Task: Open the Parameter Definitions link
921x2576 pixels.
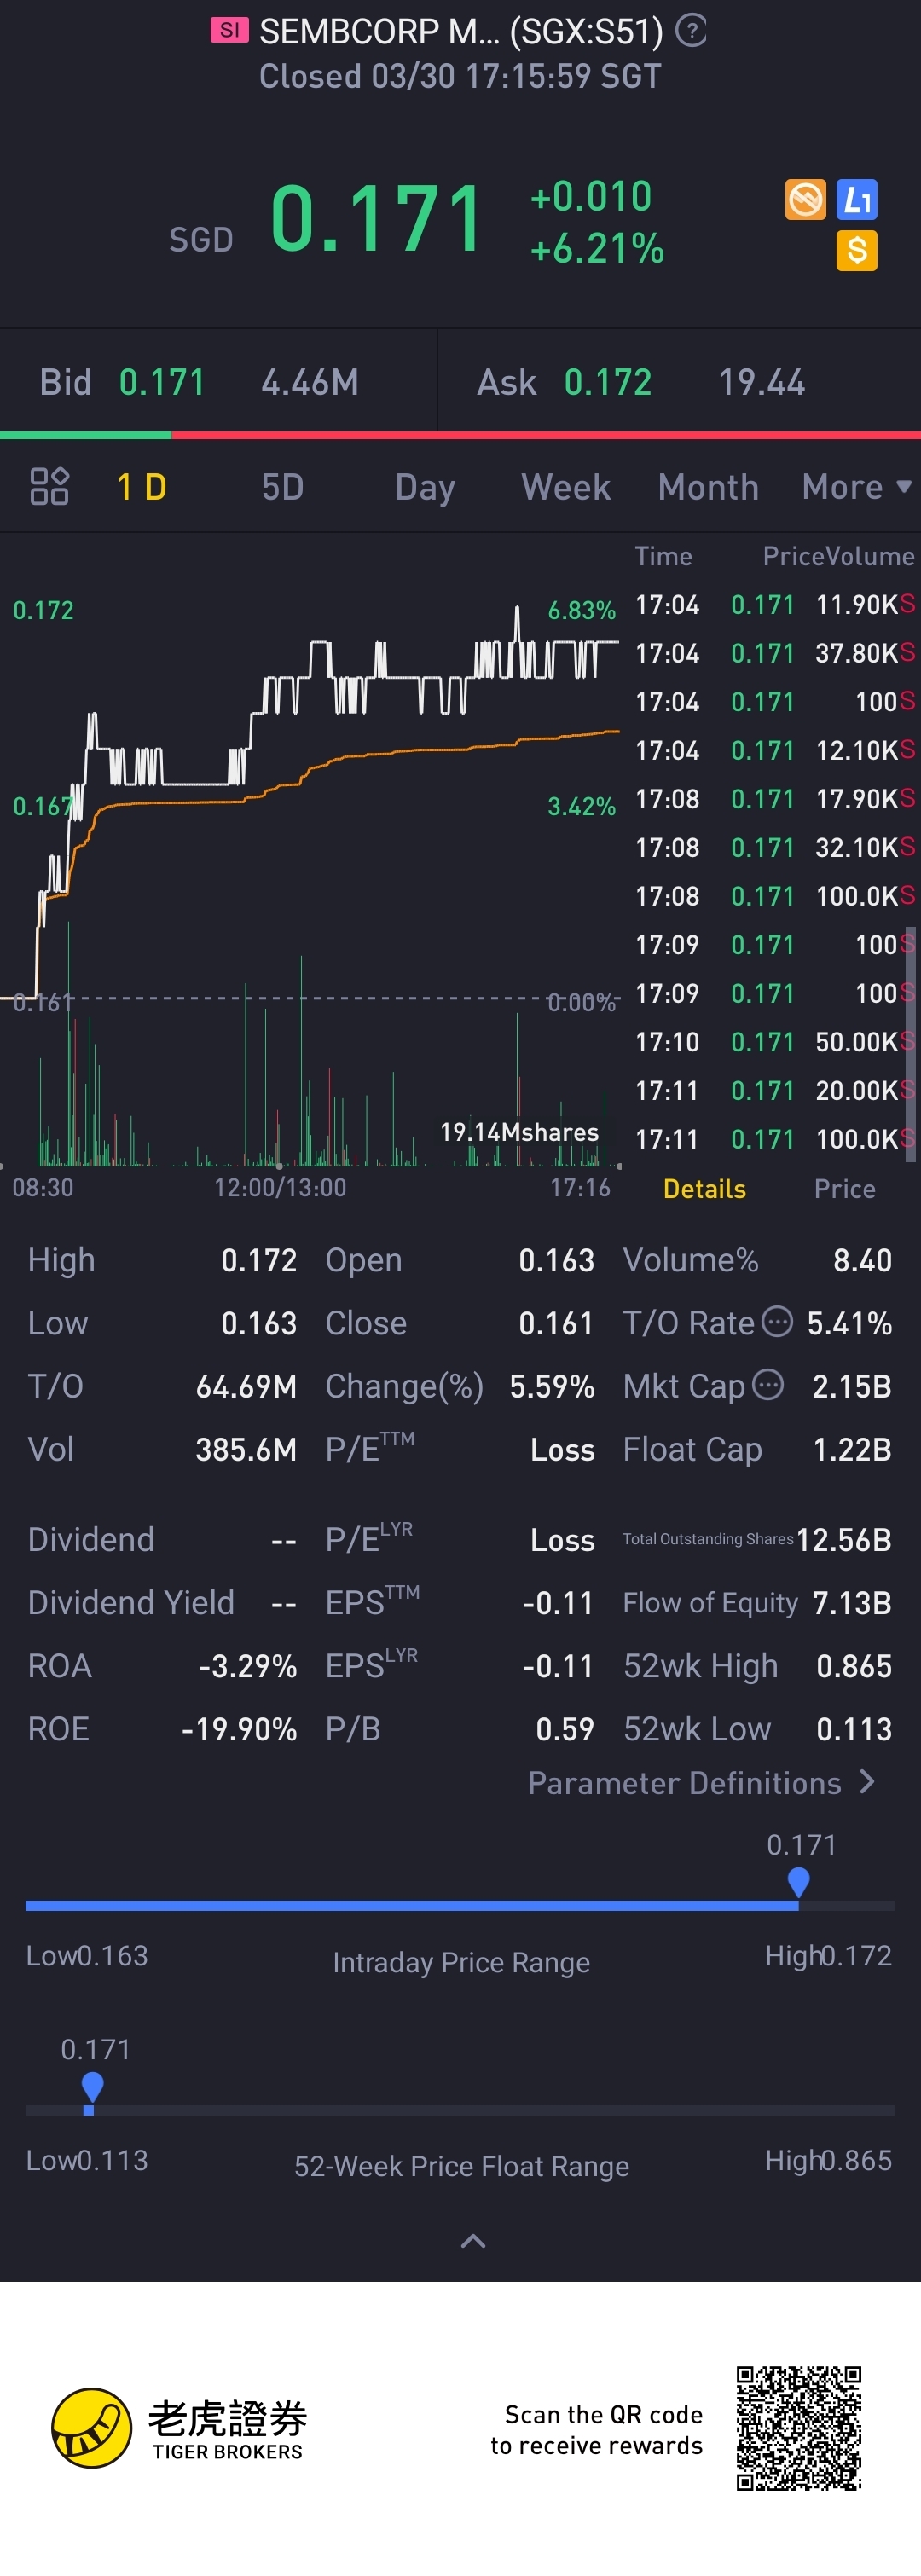Action: pyautogui.click(x=701, y=1782)
